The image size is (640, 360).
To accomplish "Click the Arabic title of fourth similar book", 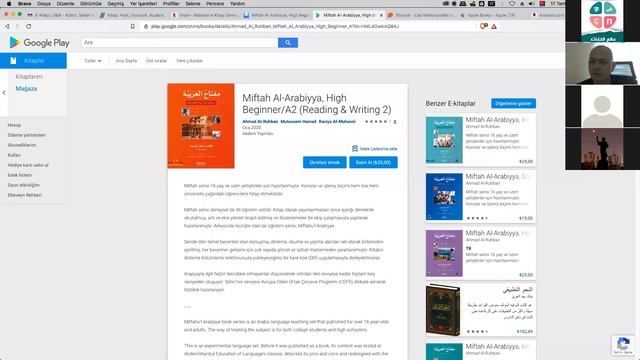I will [x=518, y=289].
